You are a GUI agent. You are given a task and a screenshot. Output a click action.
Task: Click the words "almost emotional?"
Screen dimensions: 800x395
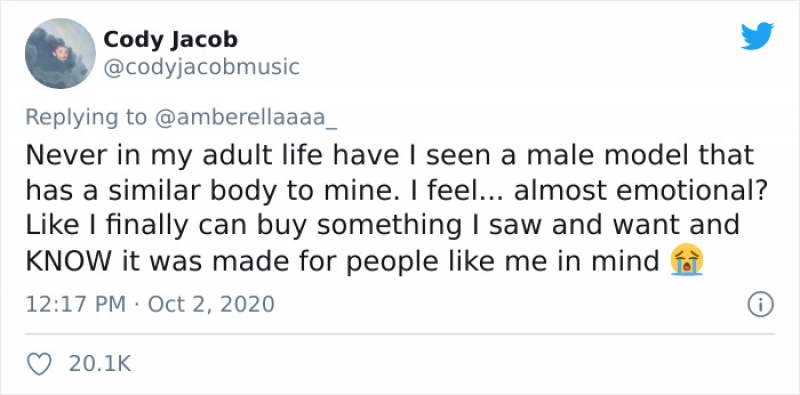click(x=641, y=190)
